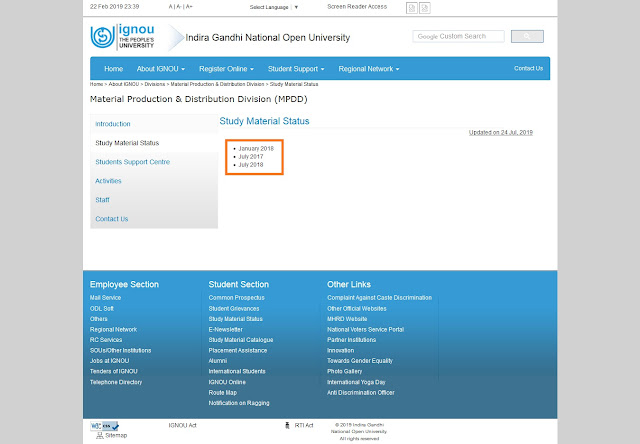Open the January 2018 study material link
The height and width of the screenshot is (444, 640).
(256, 149)
